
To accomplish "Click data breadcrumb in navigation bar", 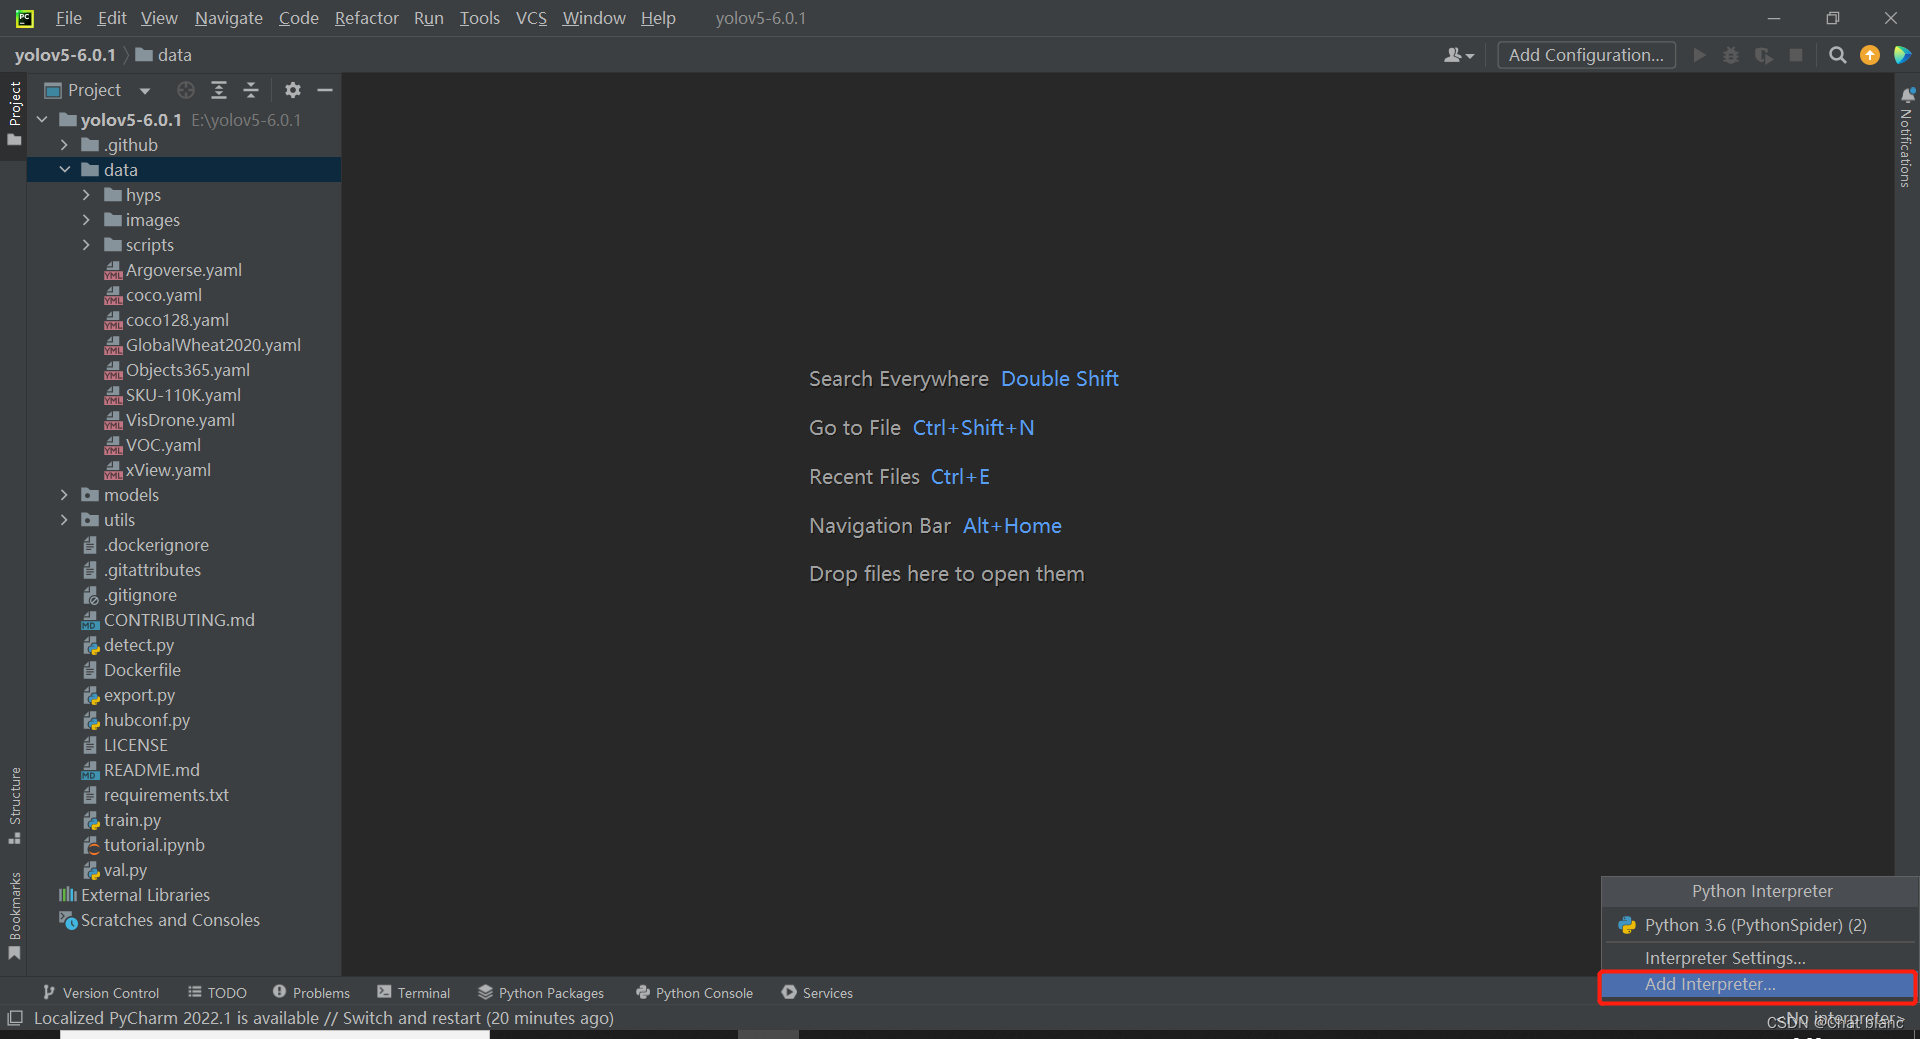I will (164, 55).
